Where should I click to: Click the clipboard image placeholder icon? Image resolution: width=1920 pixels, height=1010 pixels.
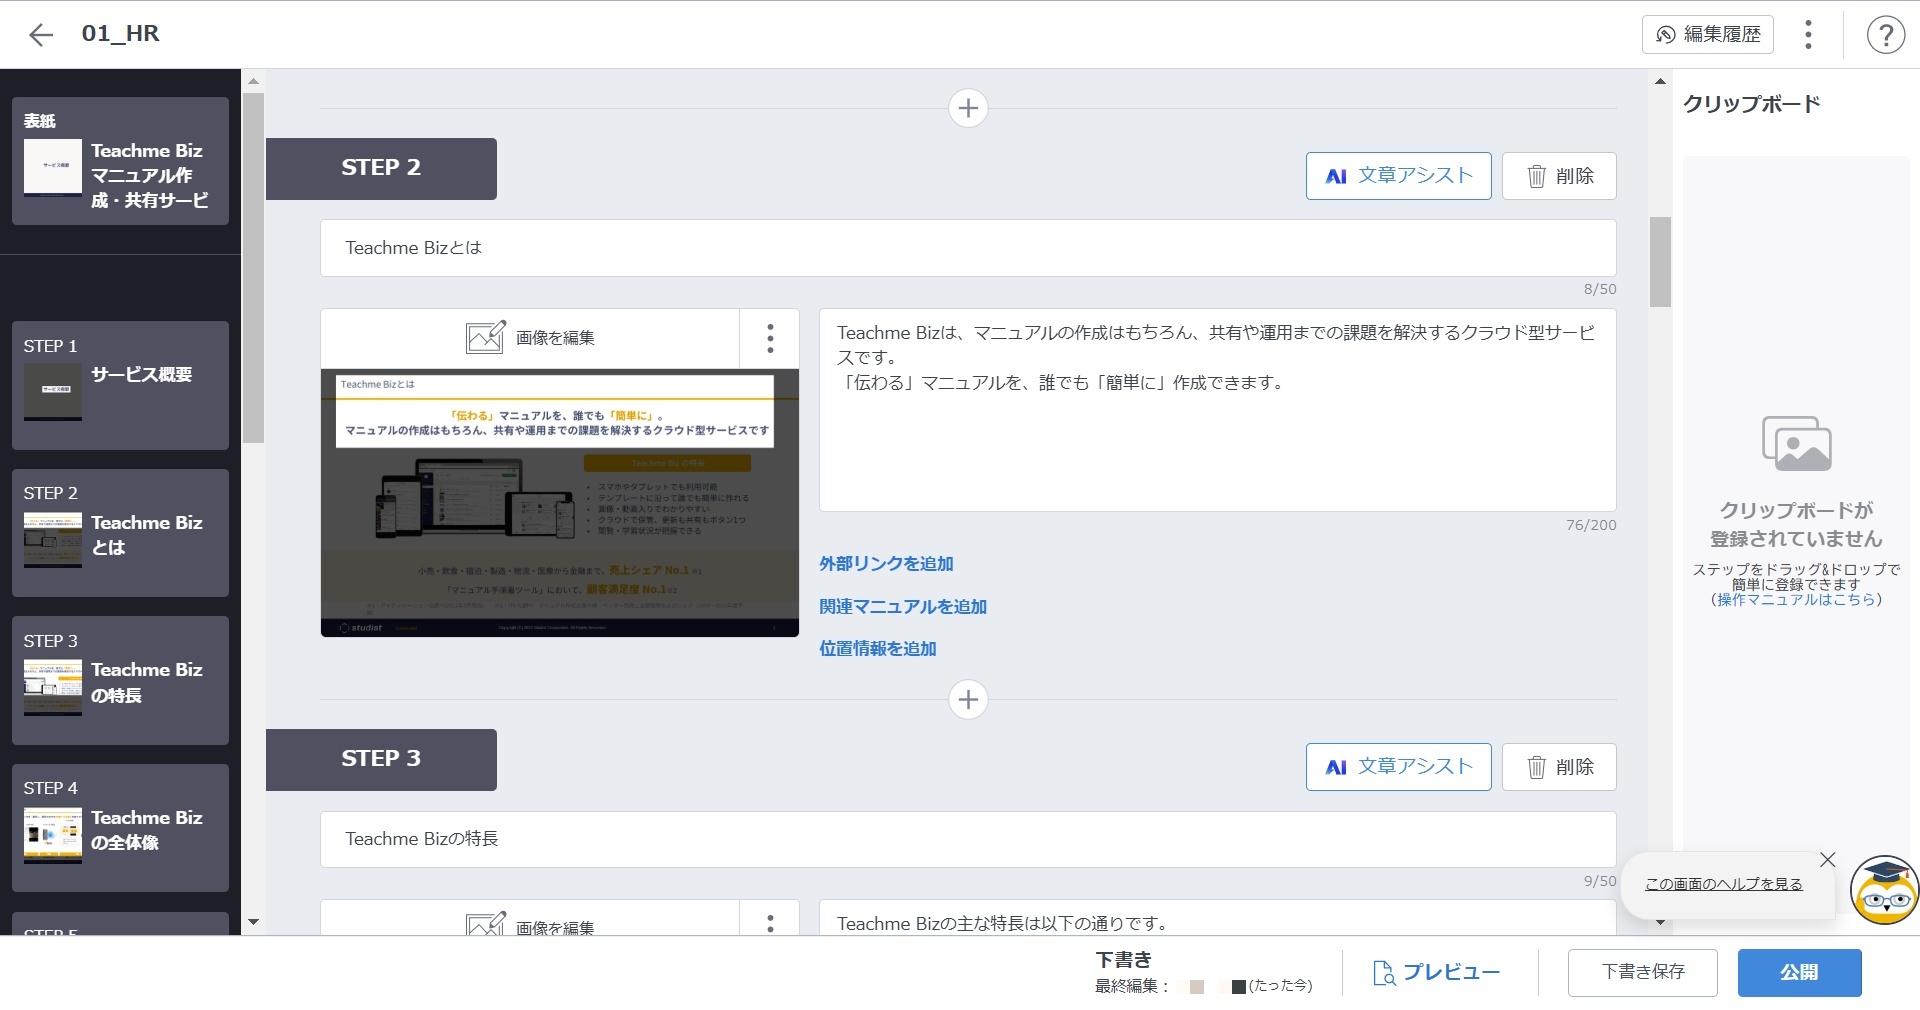point(1796,444)
